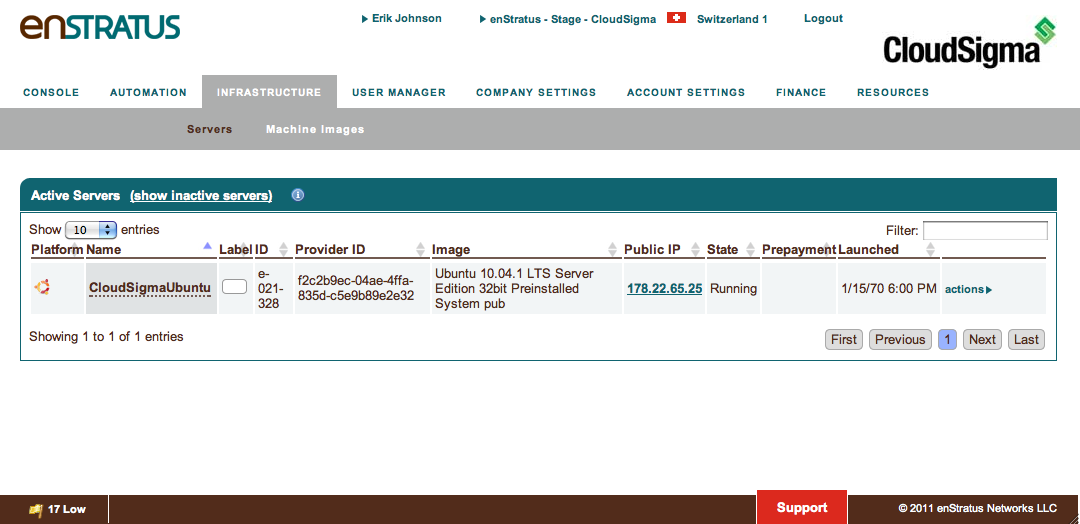Screen dimensions: 1080x524
Task: Go to User Manager tab
Action: coord(399,92)
